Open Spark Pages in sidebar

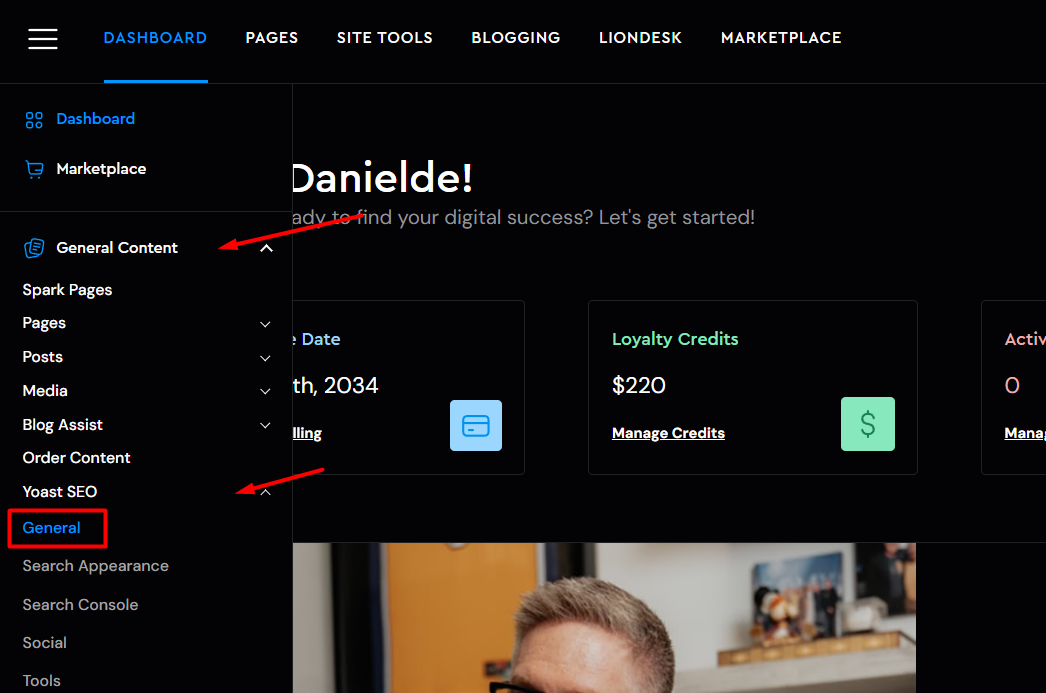pos(67,290)
